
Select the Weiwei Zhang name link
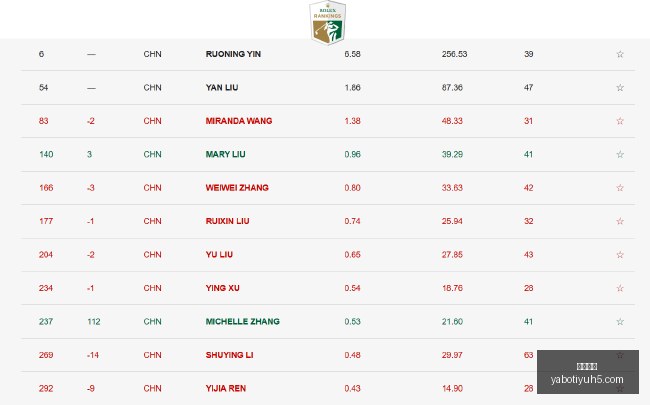coord(237,188)
